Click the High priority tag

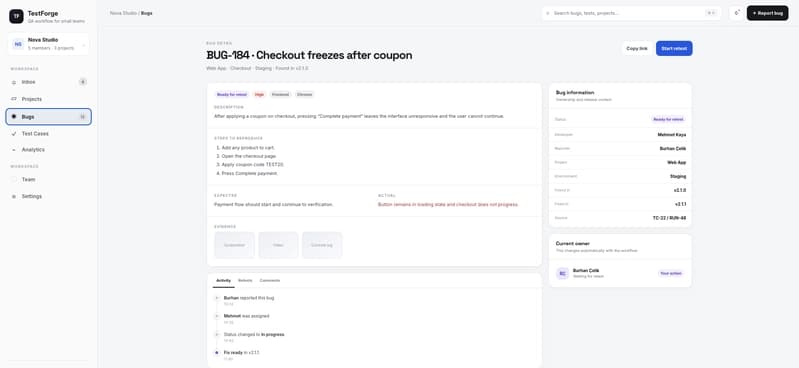259,94
